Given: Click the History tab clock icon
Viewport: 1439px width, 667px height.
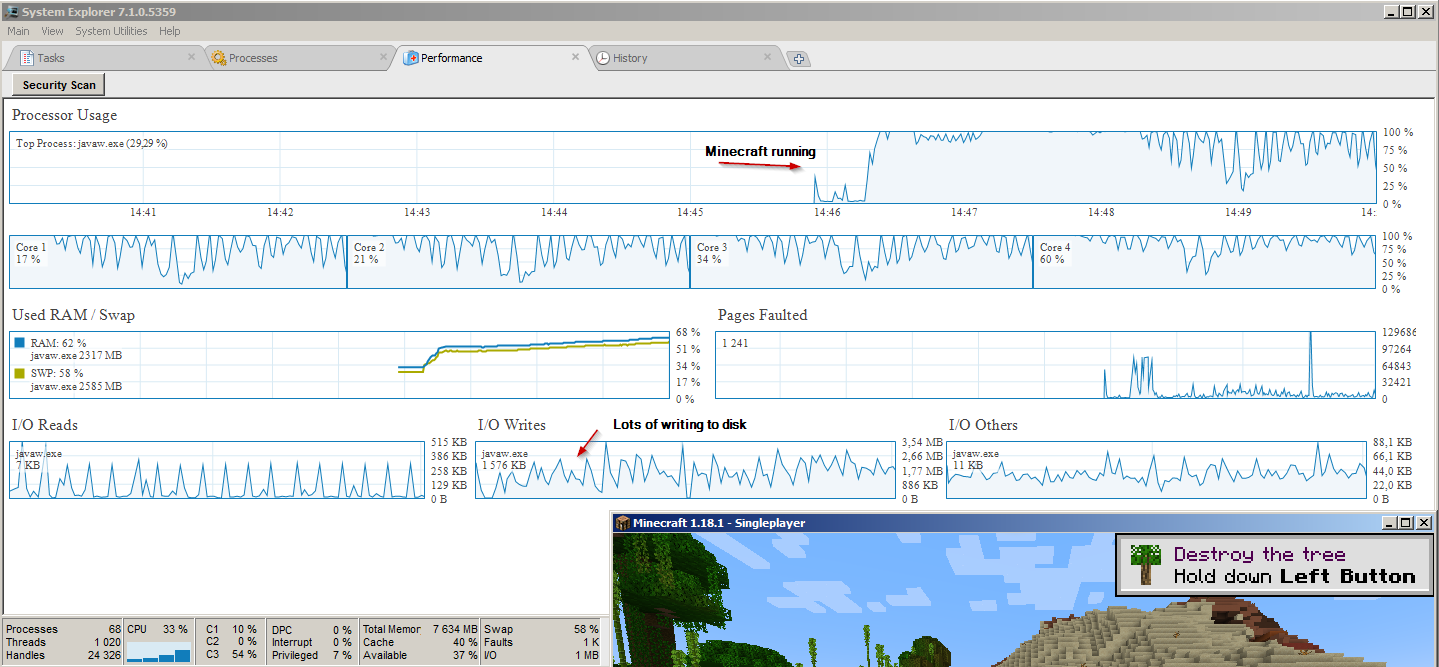Looking at the screenshot, I should [x=603, y=58].
